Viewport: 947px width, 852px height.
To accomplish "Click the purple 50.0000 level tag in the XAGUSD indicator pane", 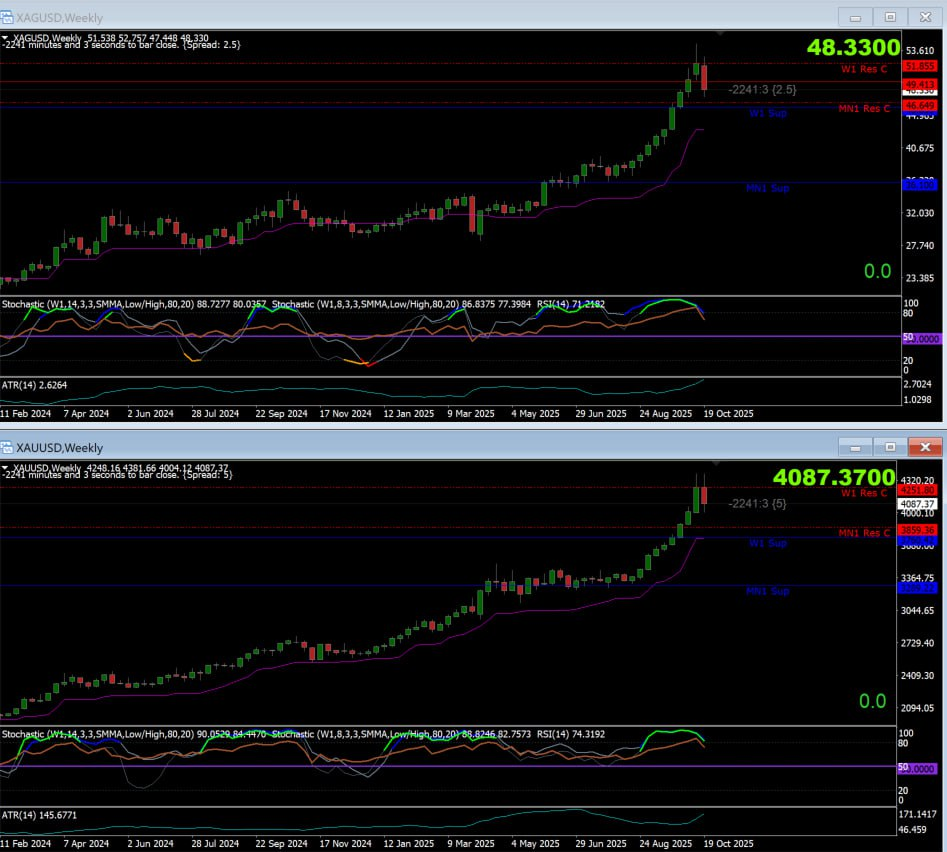I will click(x=922, y=339).
